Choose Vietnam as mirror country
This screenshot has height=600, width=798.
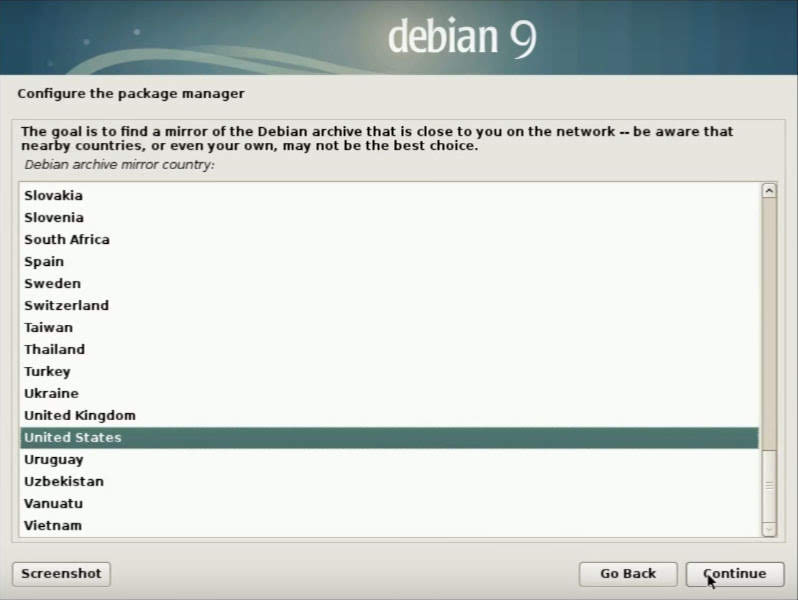click(389, 525)
